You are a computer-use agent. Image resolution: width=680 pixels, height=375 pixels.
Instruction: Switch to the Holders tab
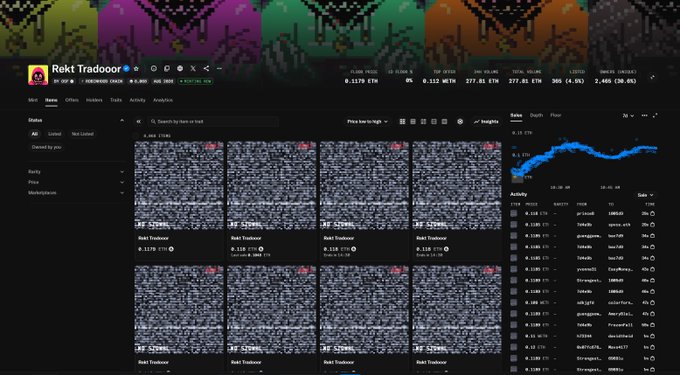[94, 100]
